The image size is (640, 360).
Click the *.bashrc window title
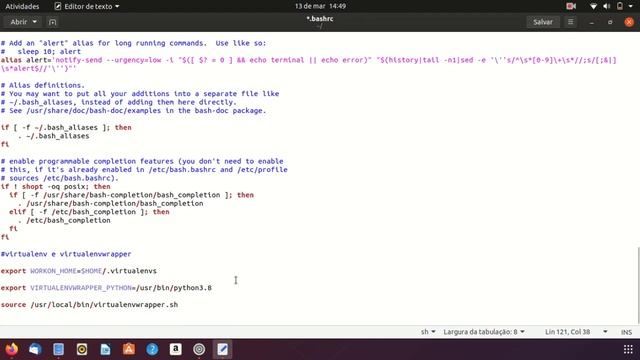click(320, 19)
